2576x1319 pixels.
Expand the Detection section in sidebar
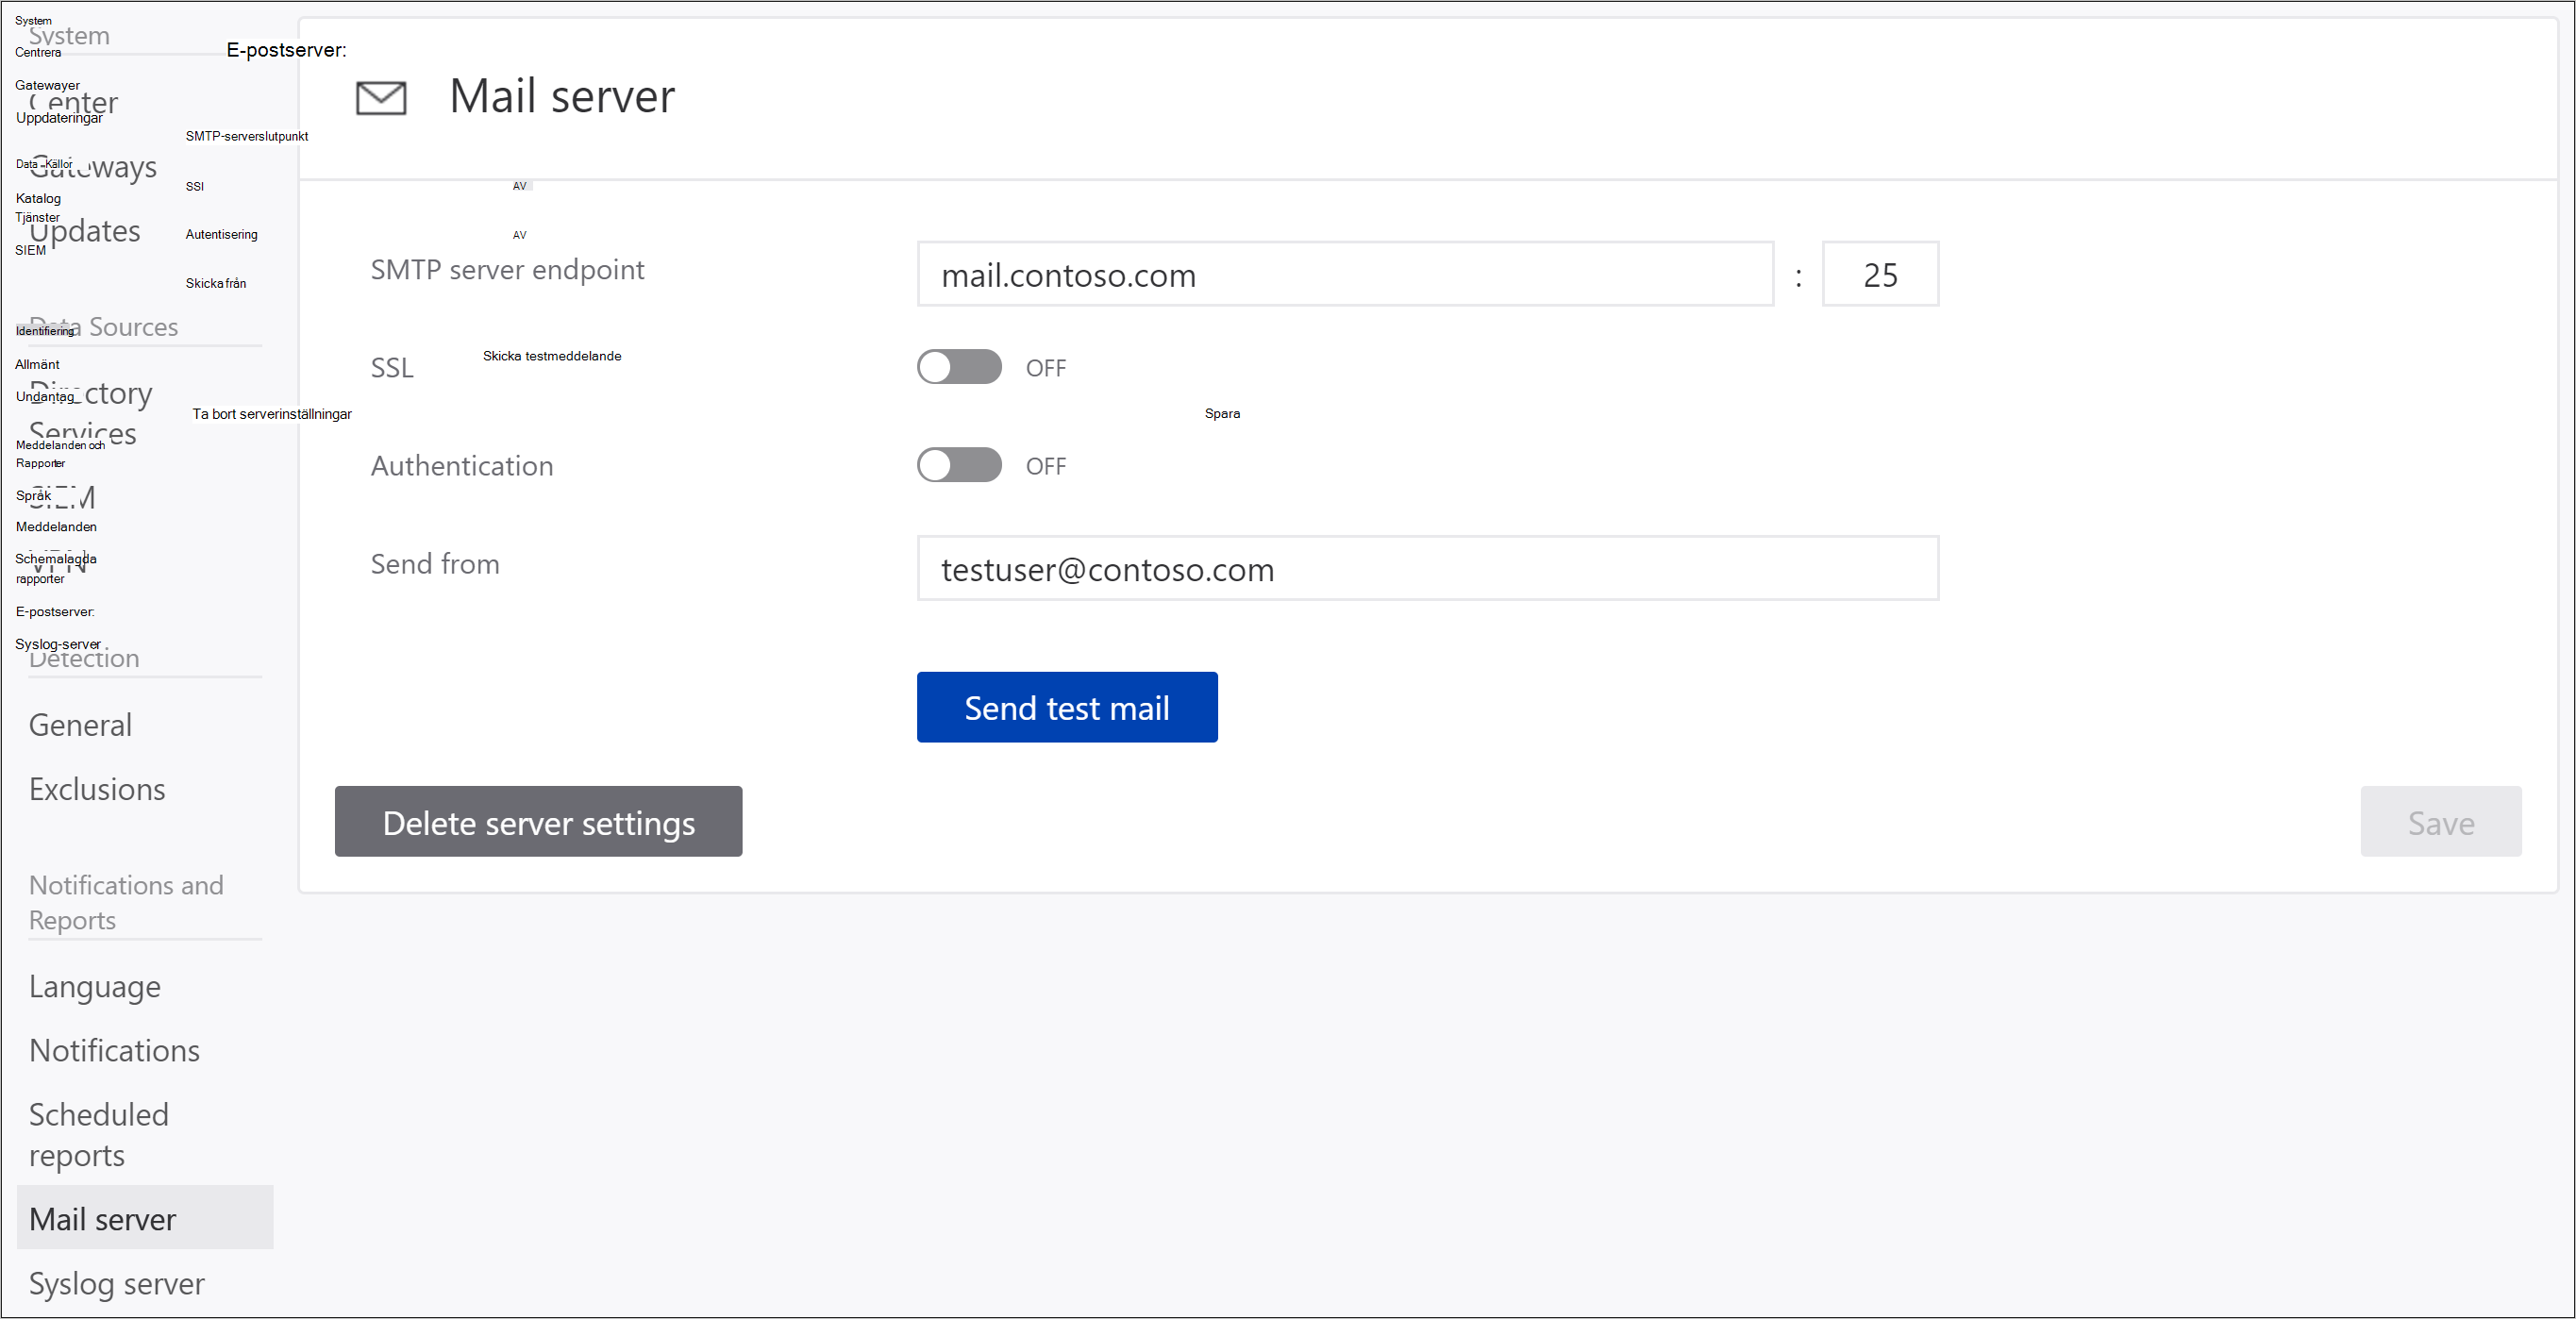point(84,658)
